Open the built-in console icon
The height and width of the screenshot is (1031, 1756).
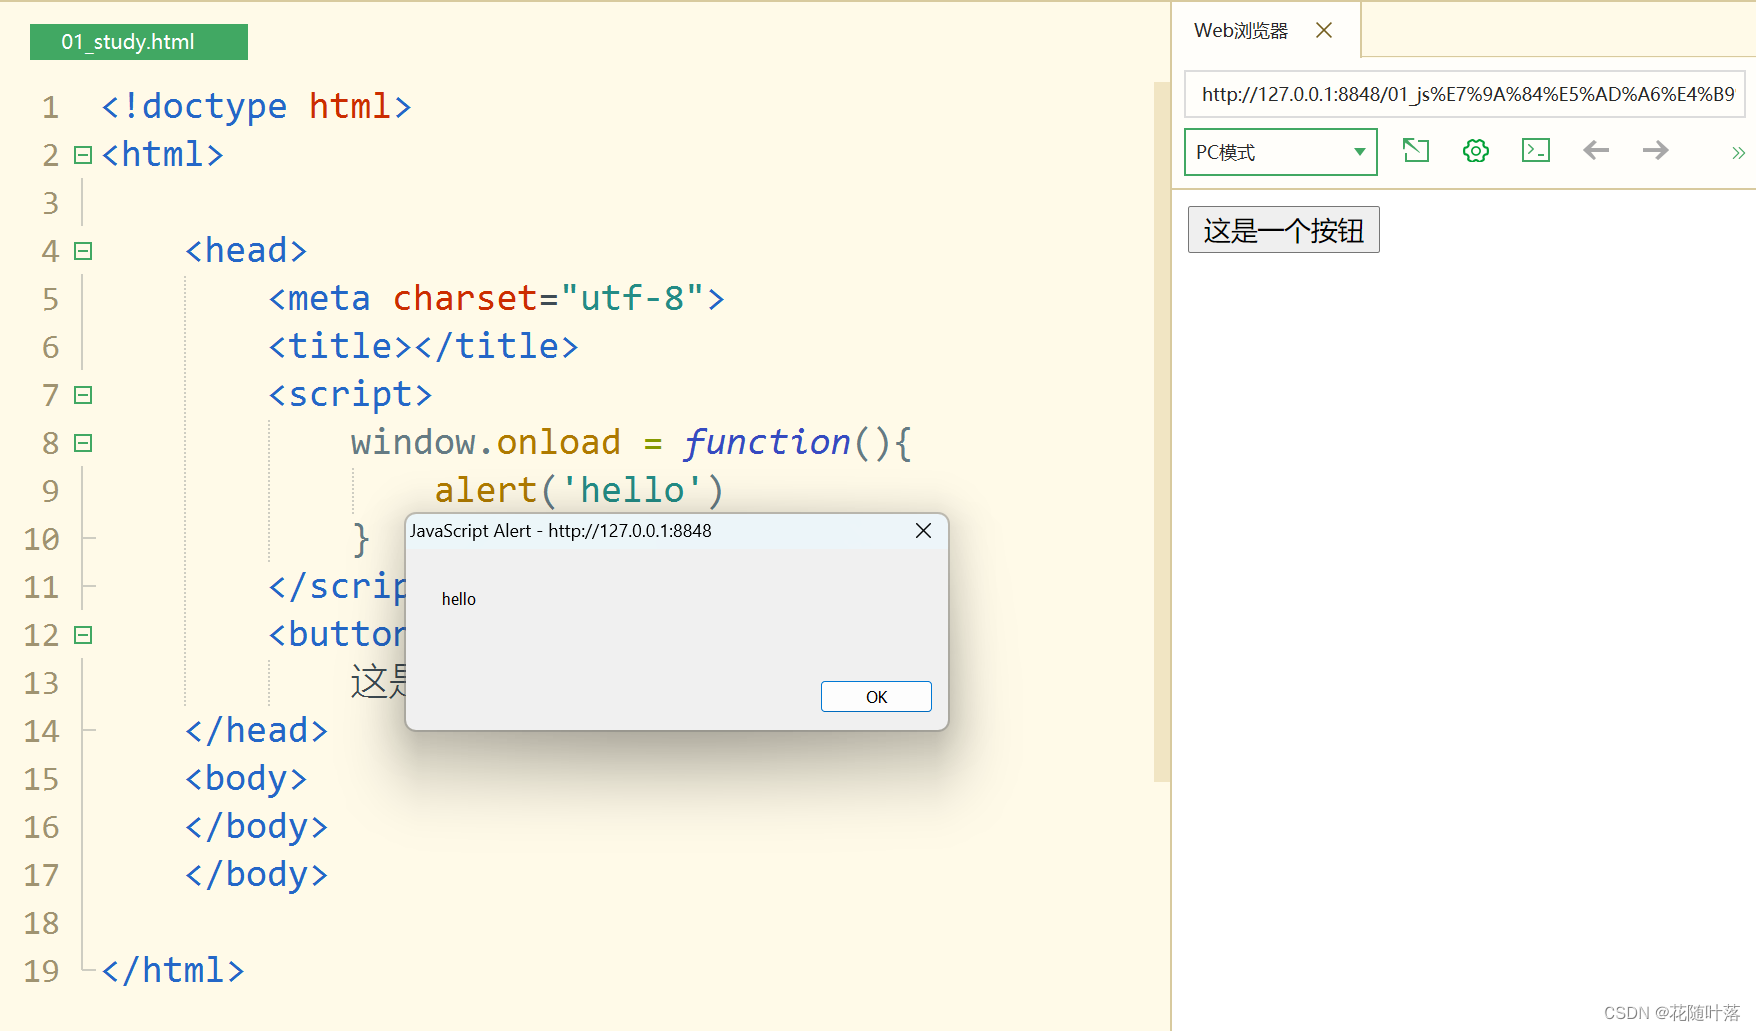point(1535,150)
